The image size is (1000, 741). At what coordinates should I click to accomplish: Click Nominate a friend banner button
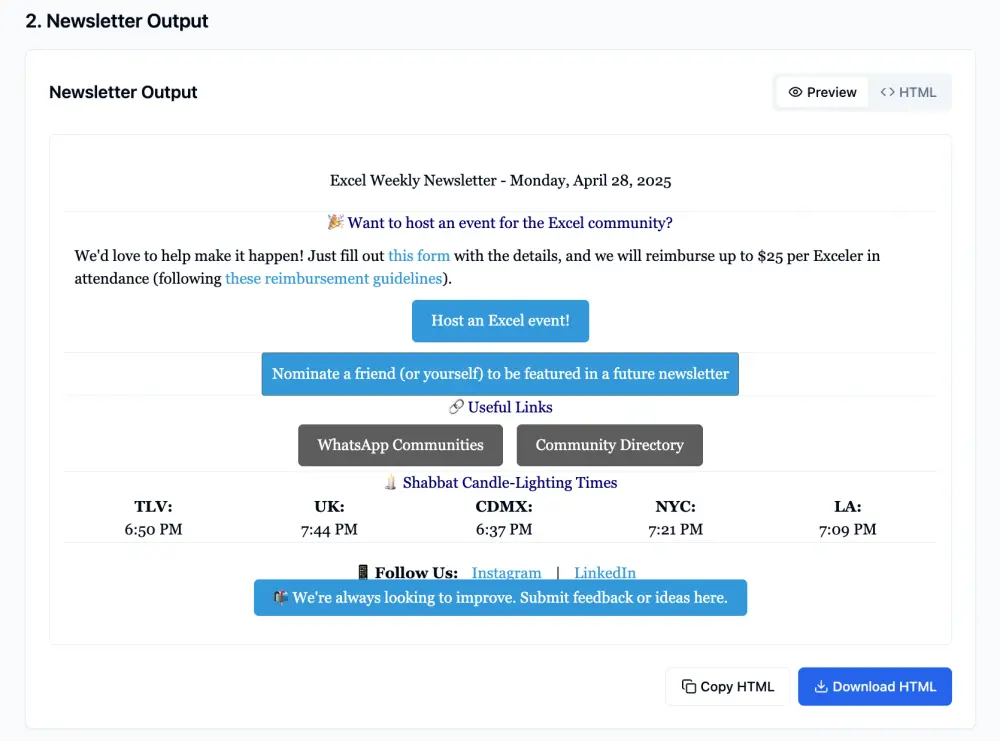tap(500, 374)
